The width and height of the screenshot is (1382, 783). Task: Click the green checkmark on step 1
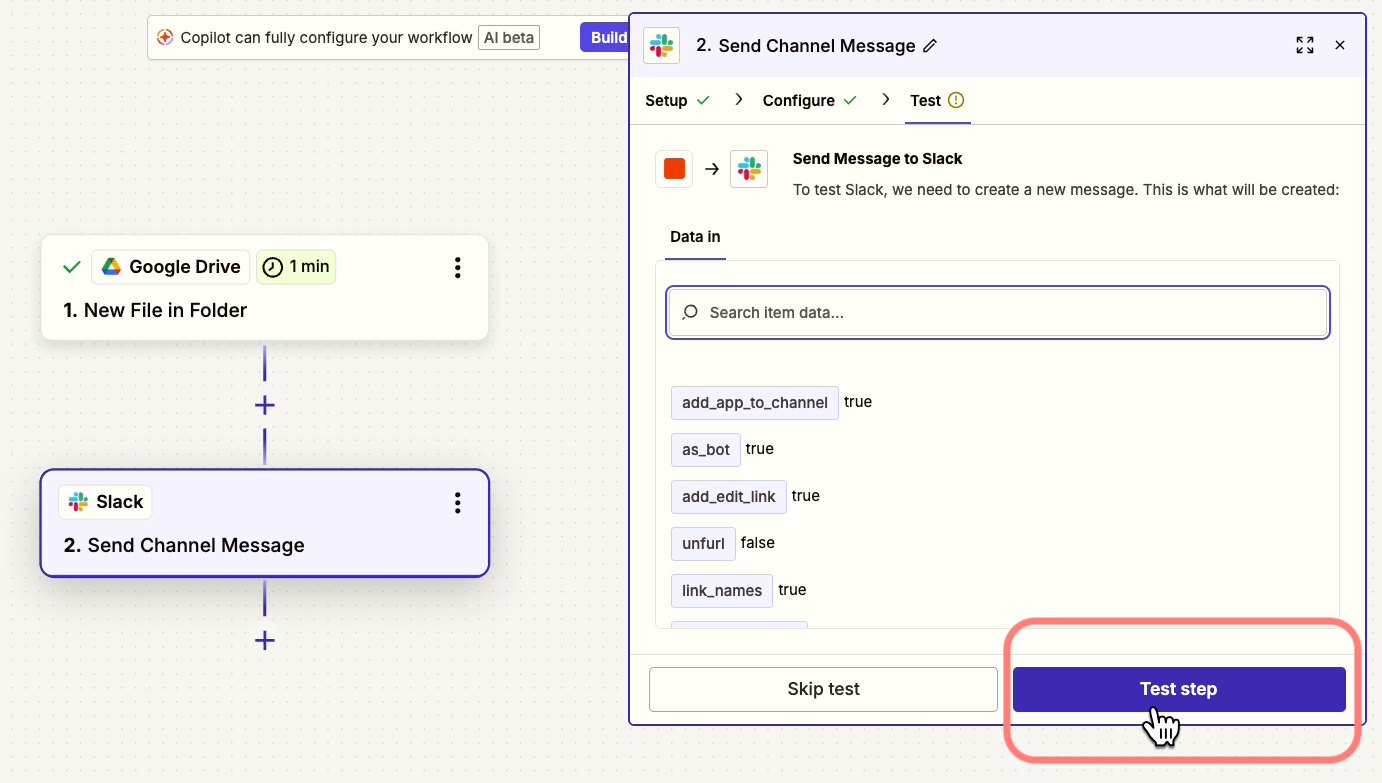(x=71, y=267)
